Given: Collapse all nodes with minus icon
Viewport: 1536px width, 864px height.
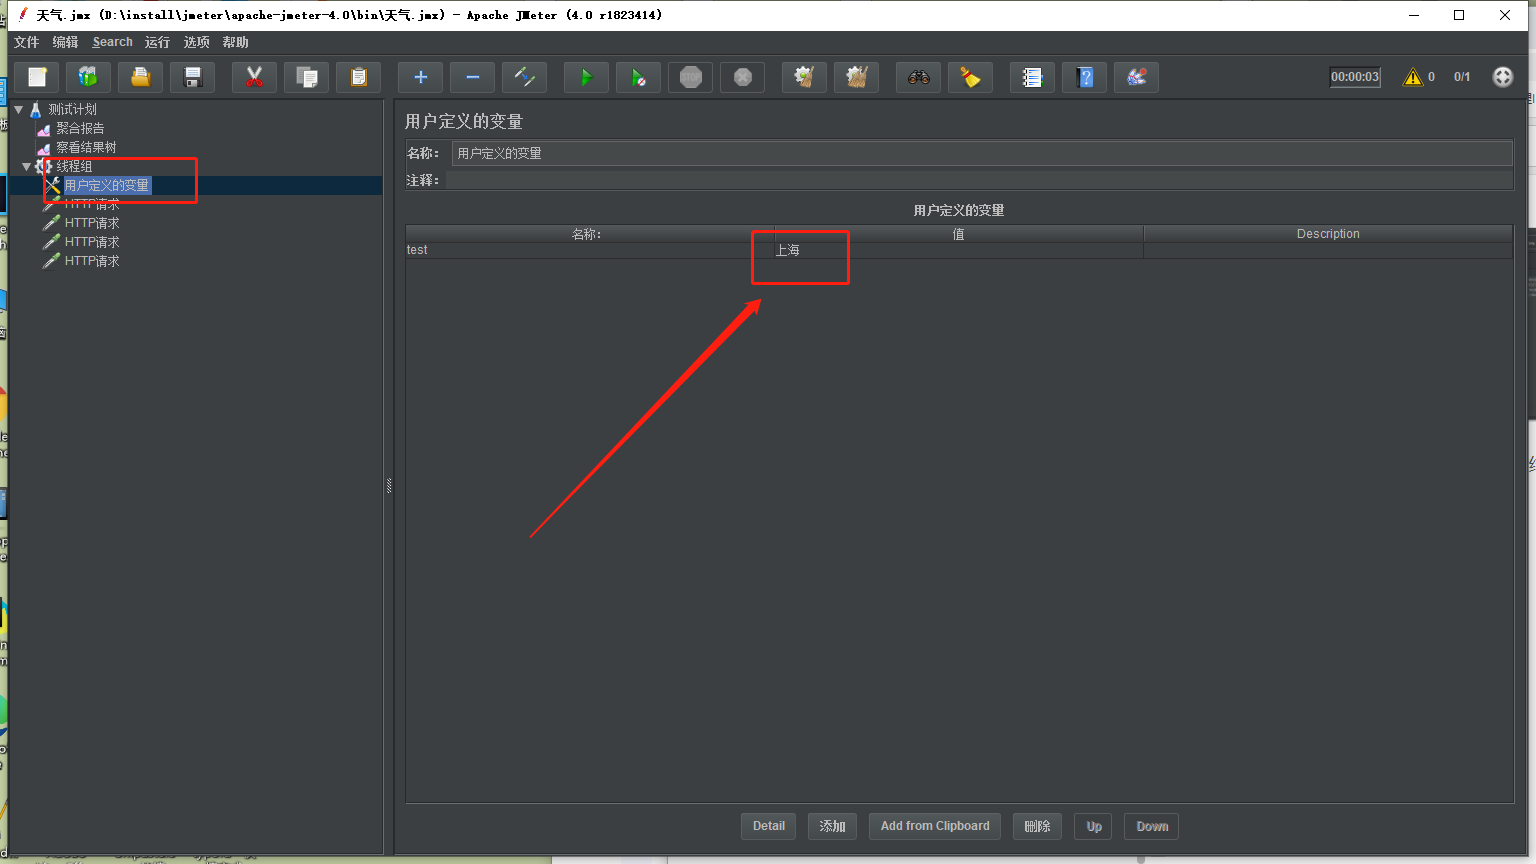Looking at the screenshot, I should click(473, 77).
